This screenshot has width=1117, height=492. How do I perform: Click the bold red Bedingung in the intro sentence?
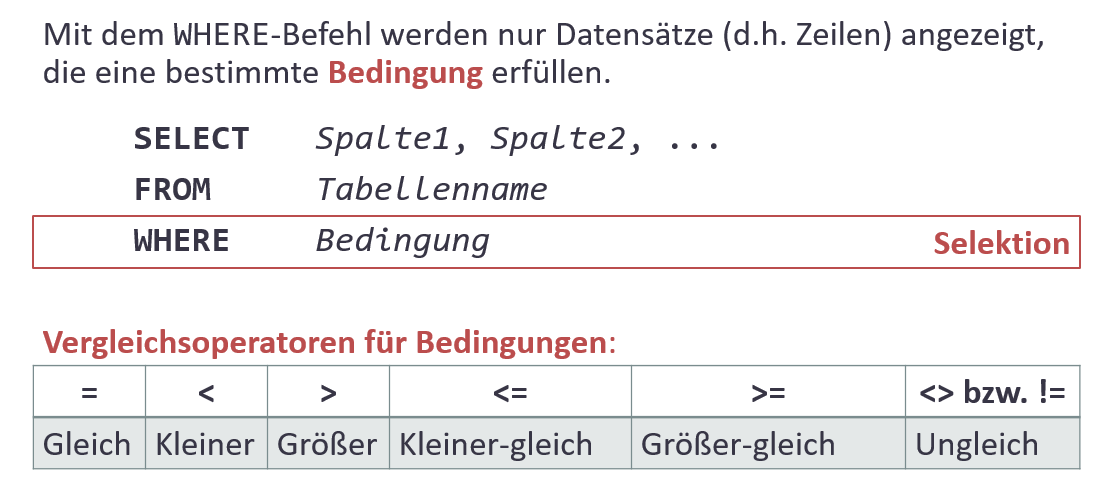(x=405, y=73)
